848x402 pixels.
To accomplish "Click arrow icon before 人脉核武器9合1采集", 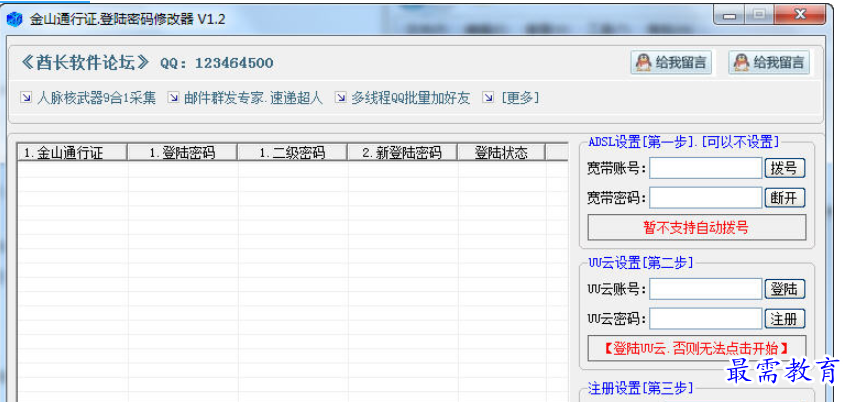I will coord(25,97).
